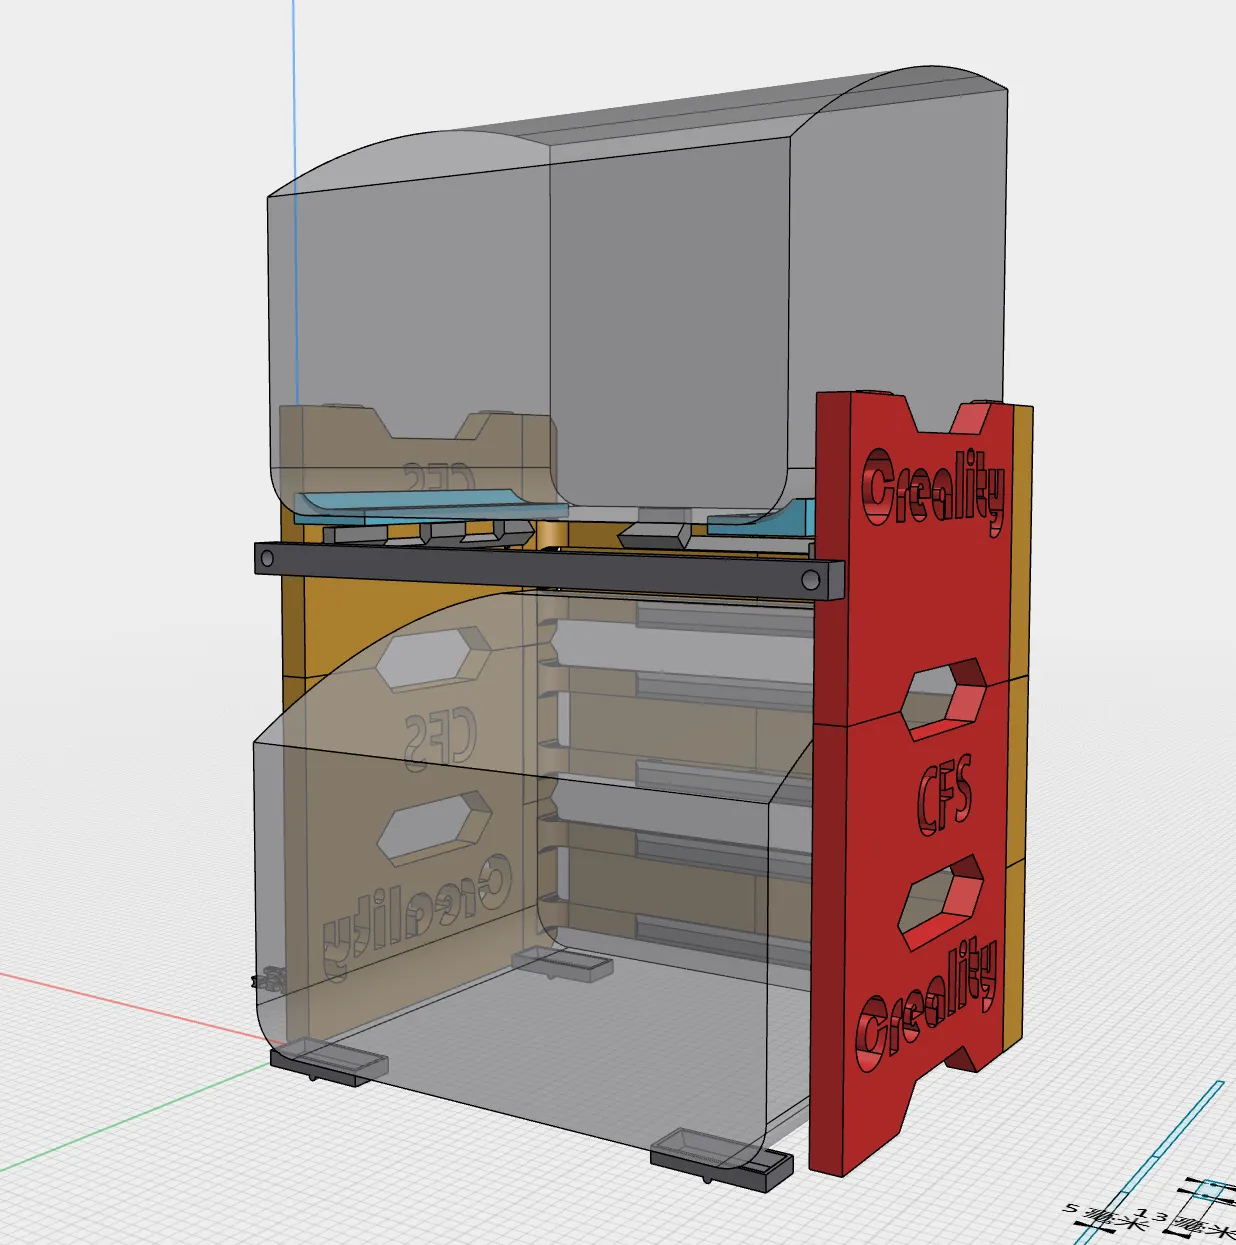Select the dark gray horizontal crossbar

548,571
